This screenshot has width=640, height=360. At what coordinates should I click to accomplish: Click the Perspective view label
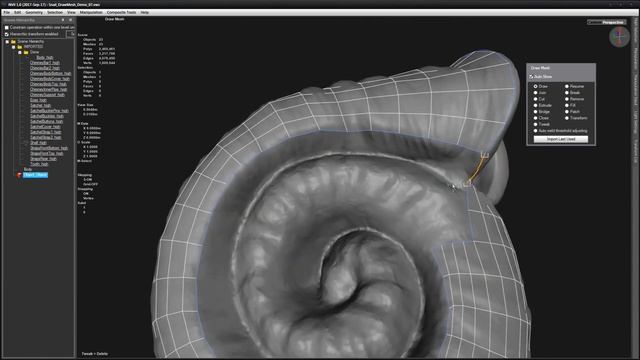click(x=613, y=22)
